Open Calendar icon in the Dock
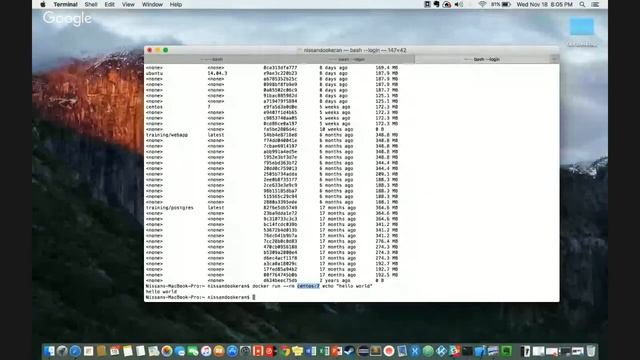The image size is (640, 360). 115,351
